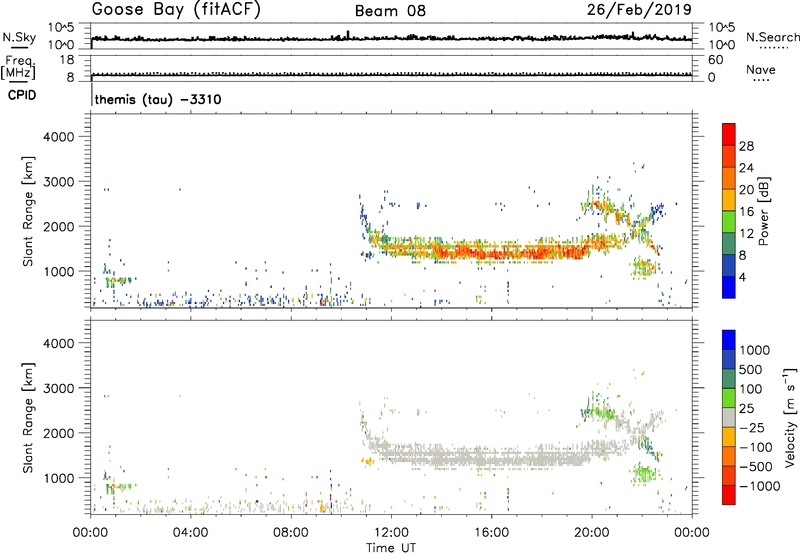Viewport: 800px width, 554px height.
Task: Click the frequency trace plot
Action: click(391, 68)
